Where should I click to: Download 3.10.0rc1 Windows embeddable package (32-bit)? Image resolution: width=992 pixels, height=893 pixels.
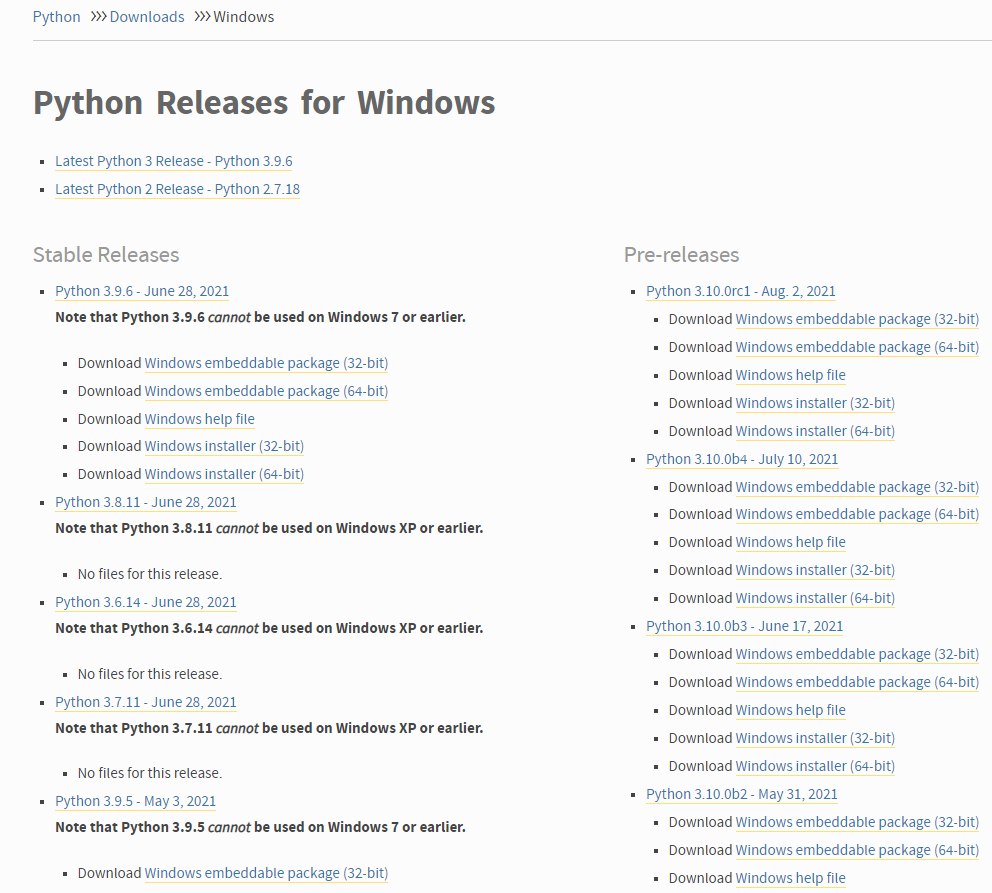857,319
